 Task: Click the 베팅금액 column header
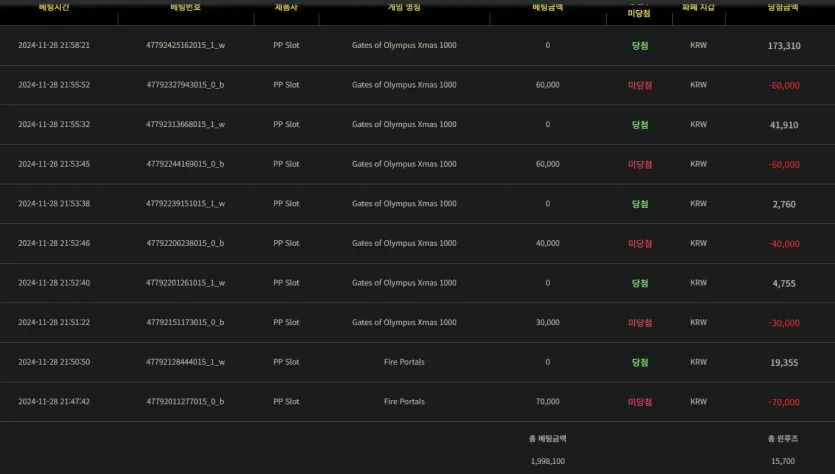click(547, 7)
